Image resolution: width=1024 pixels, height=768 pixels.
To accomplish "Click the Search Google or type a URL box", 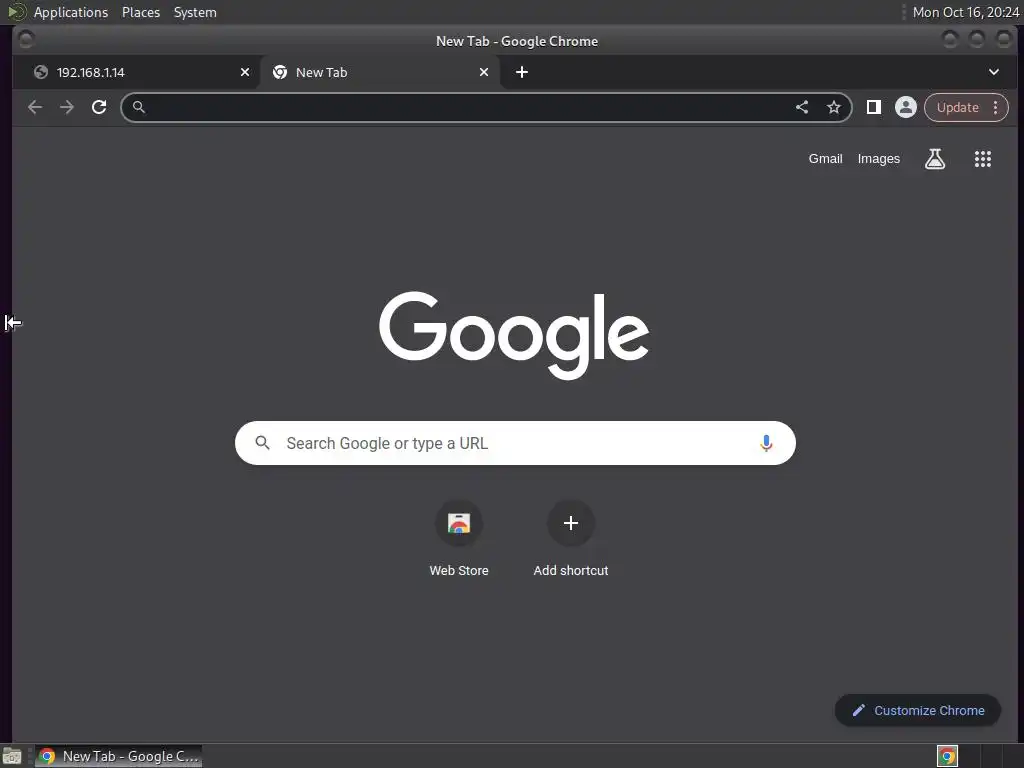I will (515, 443).
